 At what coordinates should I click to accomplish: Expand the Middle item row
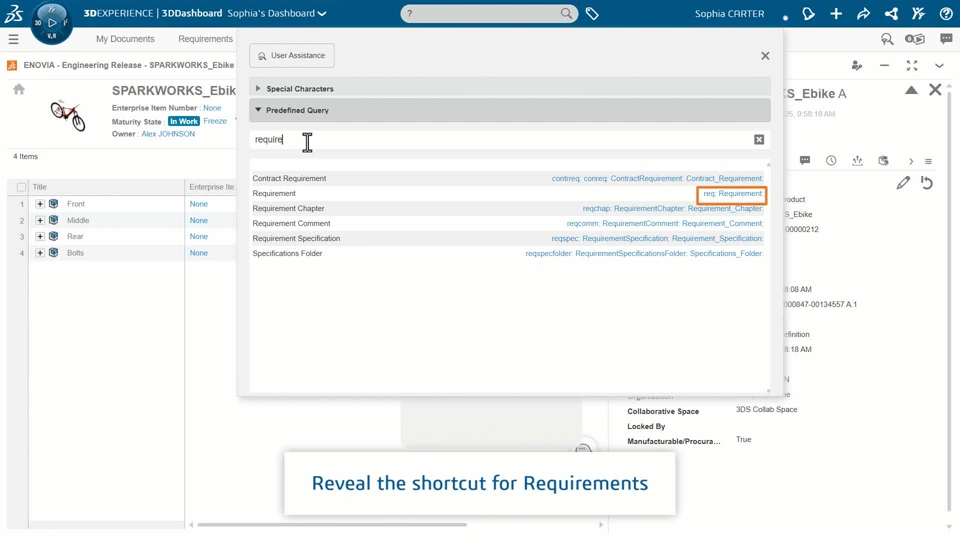tap(40, 220)
